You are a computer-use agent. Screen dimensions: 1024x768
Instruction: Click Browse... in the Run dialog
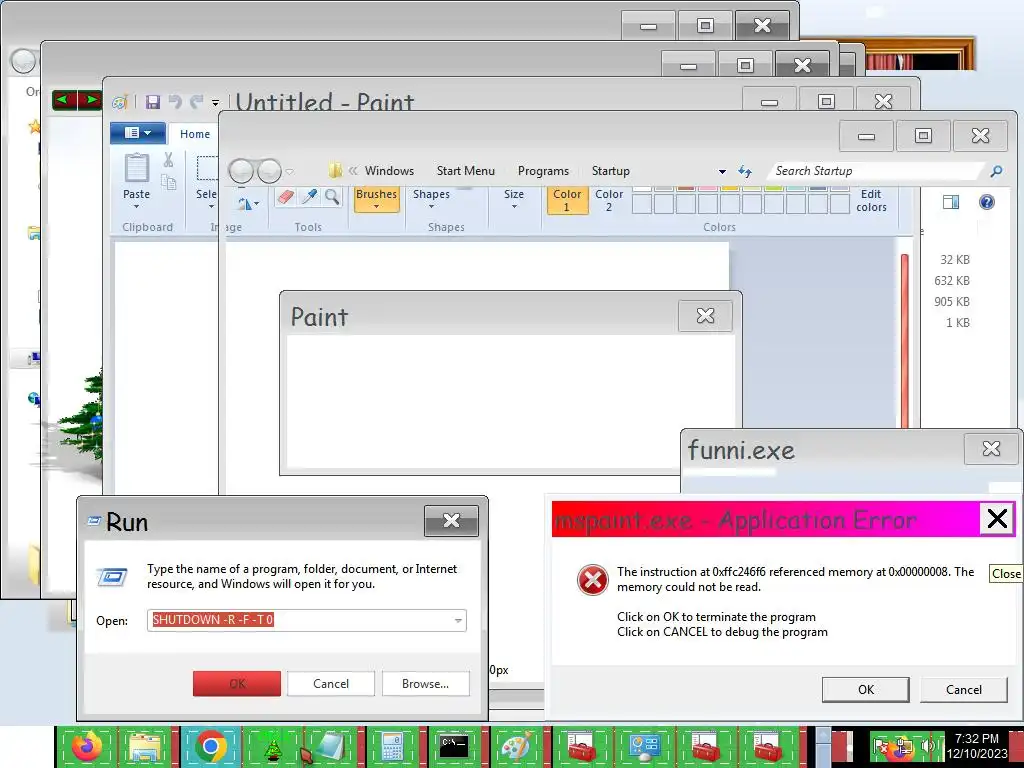(x=426, y=684)
